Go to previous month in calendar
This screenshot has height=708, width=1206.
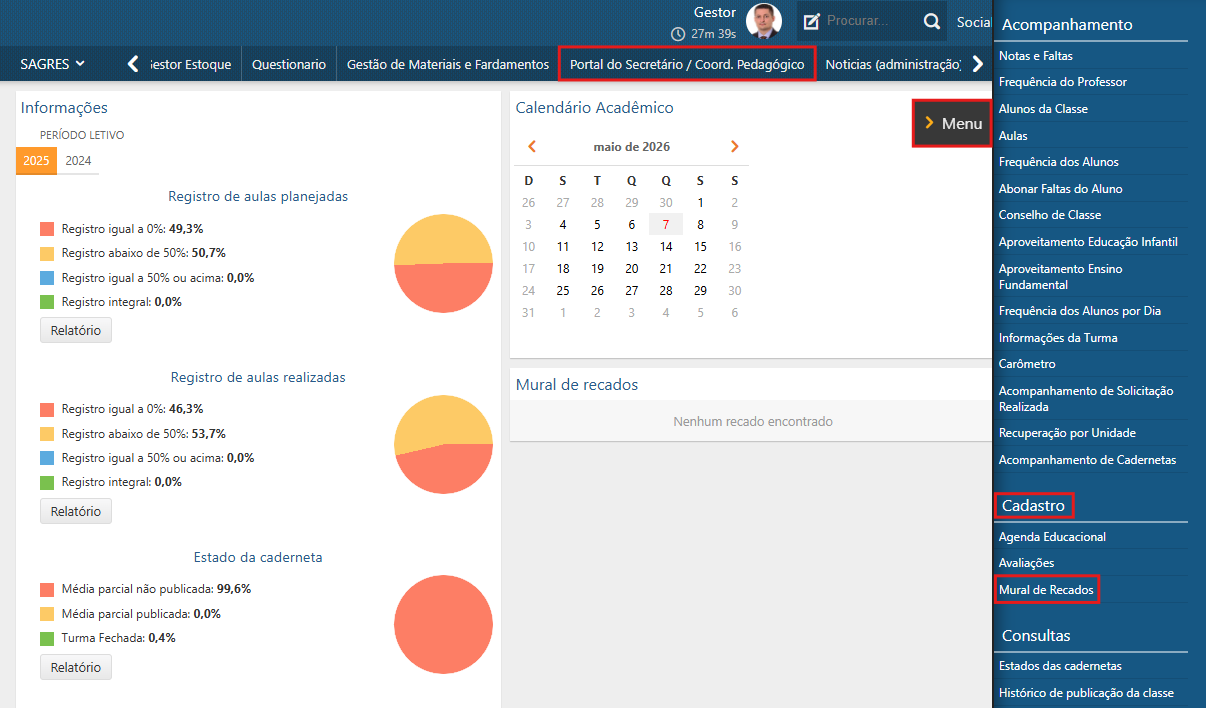tap(532, 147)
